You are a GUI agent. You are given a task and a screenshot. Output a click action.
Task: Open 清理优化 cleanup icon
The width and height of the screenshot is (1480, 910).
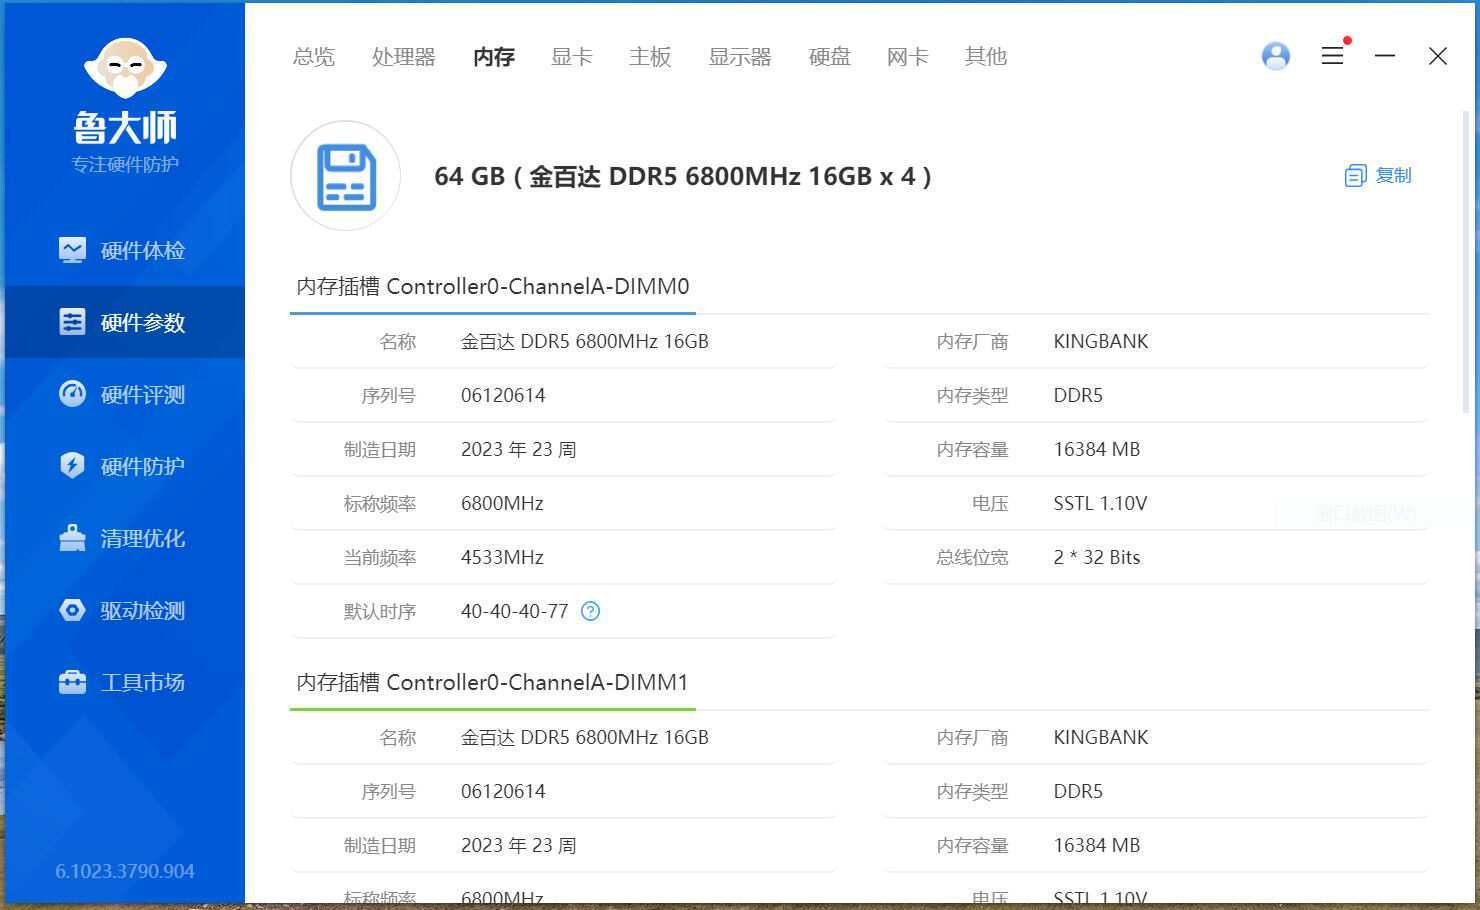(x=72, y=538)
